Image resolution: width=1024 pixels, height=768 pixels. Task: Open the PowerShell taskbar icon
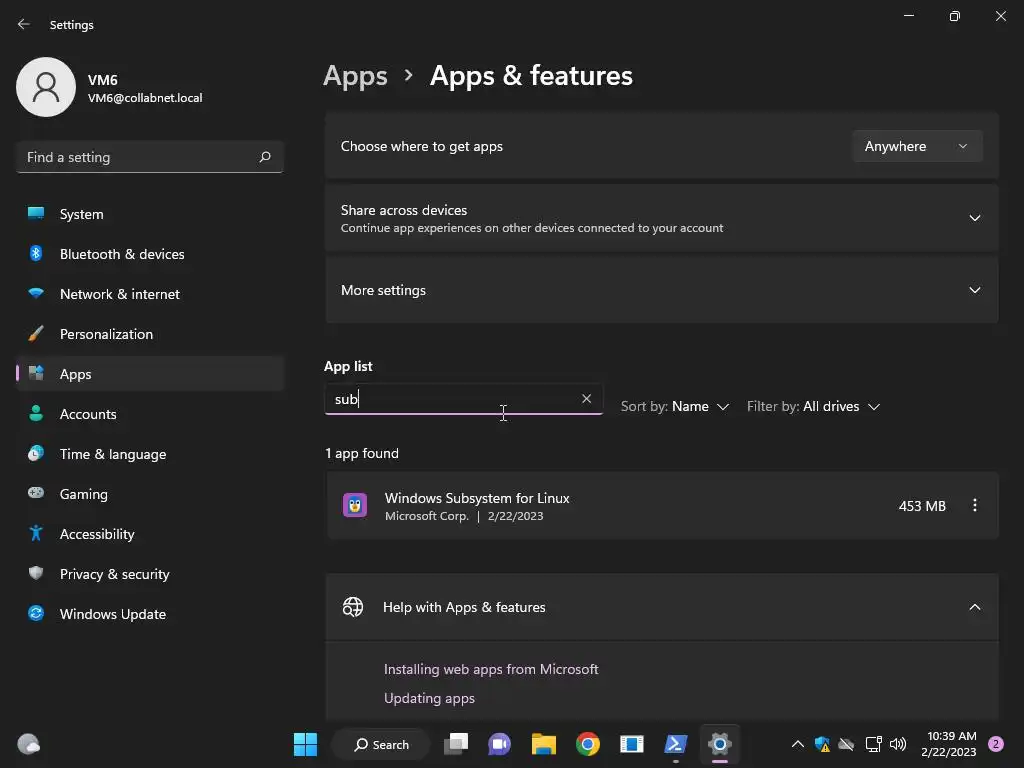(675, 744)
